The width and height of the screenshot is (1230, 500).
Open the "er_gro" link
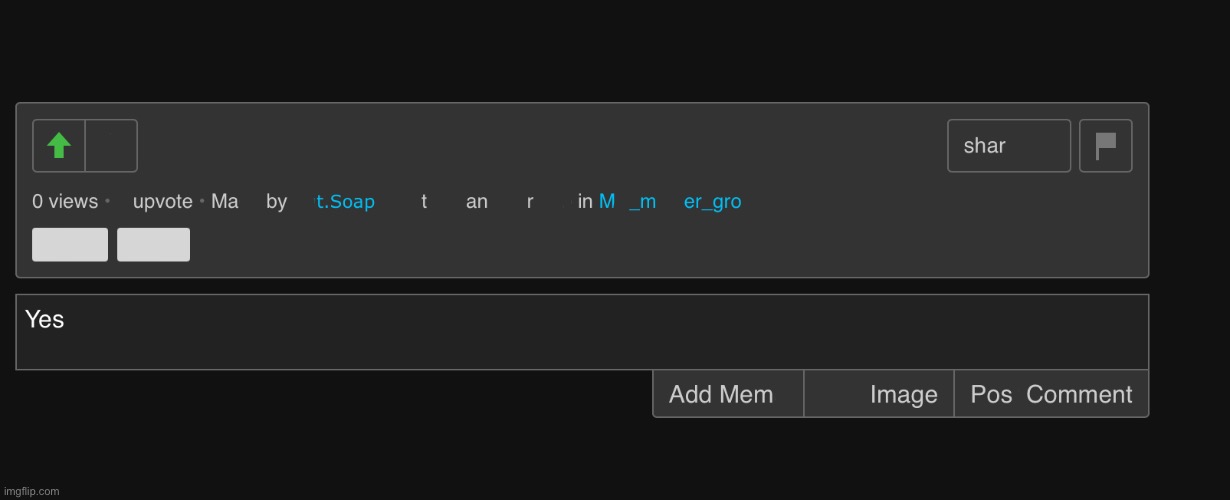pyautogui.click(x=712, y=202)
